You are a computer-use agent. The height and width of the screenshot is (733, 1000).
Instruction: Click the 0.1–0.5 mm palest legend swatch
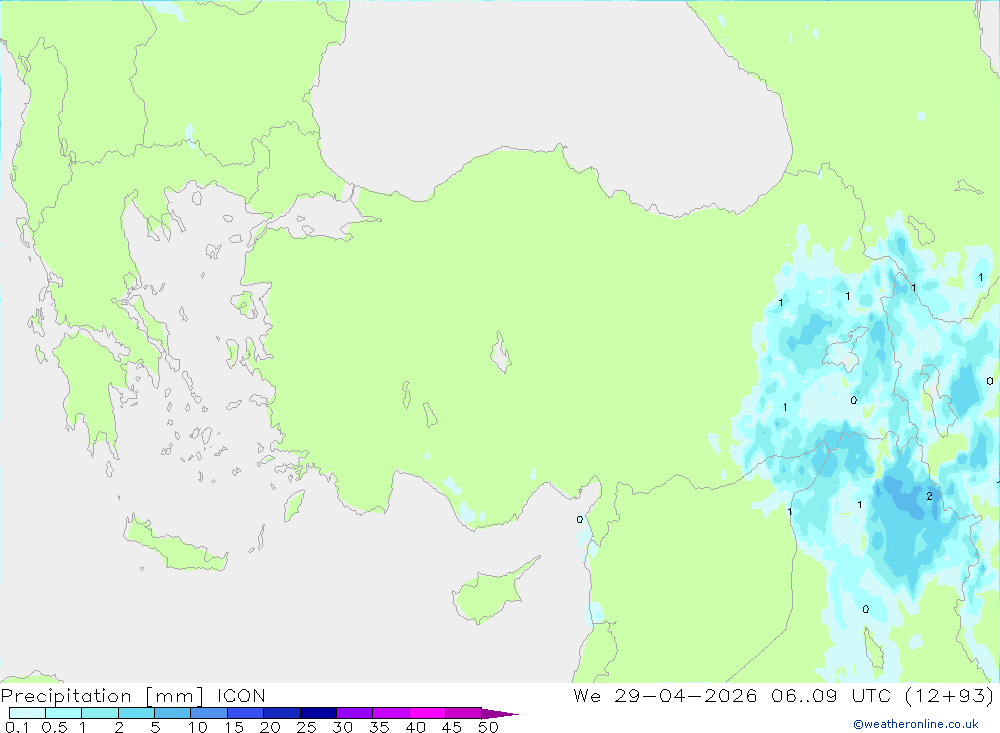[x=27, y=713]
